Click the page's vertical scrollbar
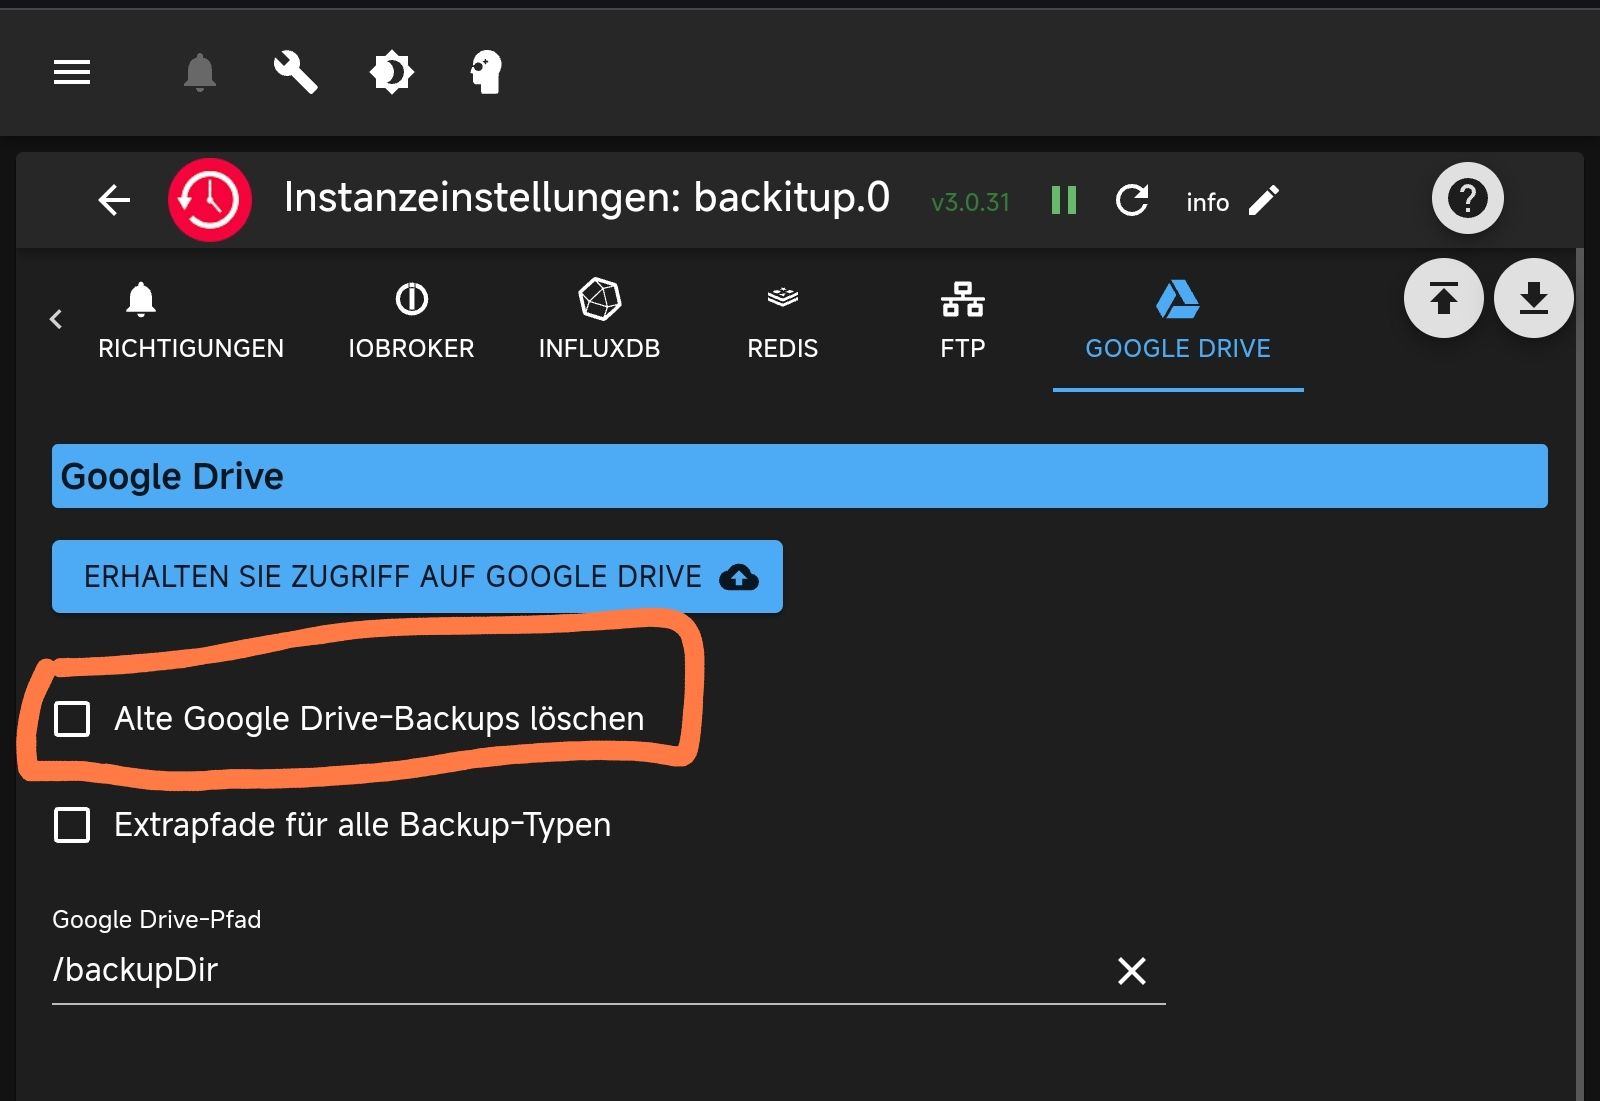This screenshot has width=1600, height=1101. 1580,674
